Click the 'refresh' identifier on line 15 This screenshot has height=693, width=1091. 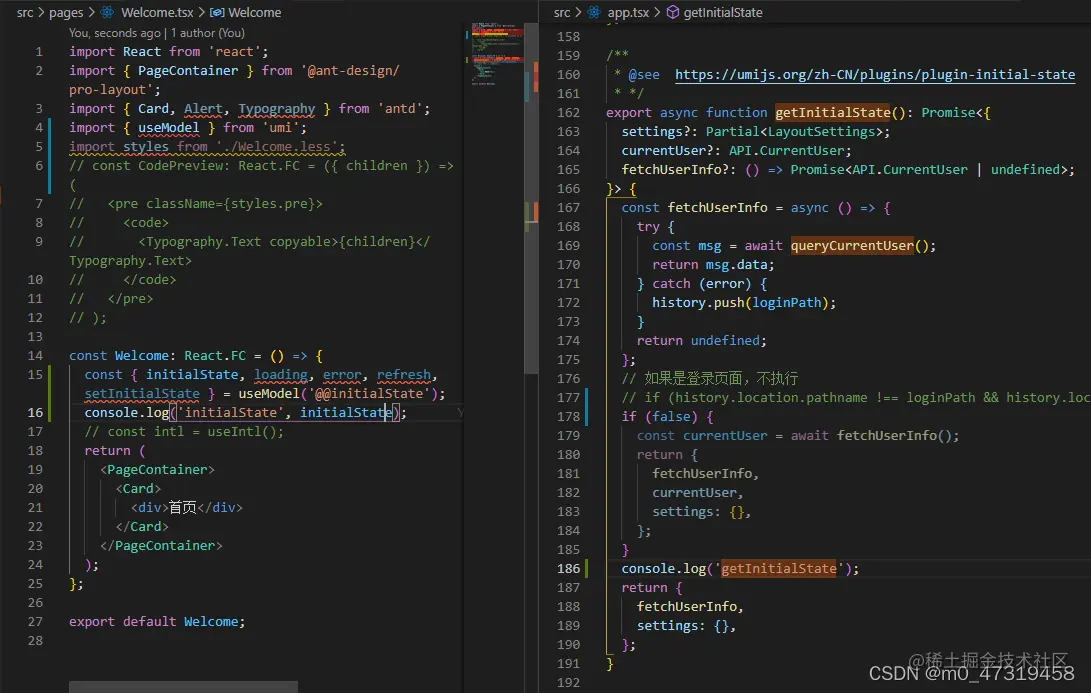point(404,374)
